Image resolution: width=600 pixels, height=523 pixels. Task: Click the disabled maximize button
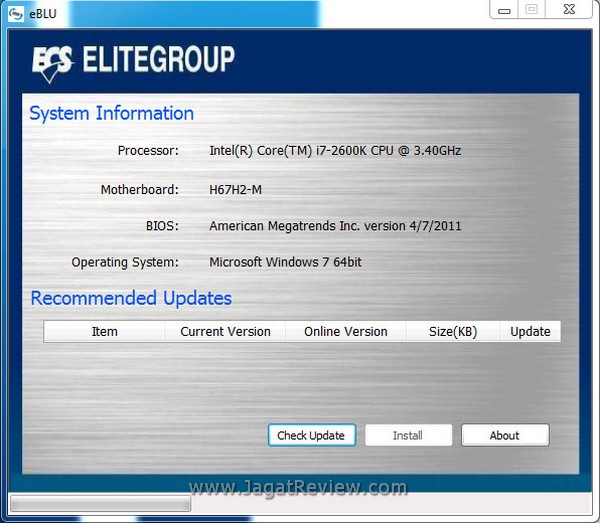[531, 9]
